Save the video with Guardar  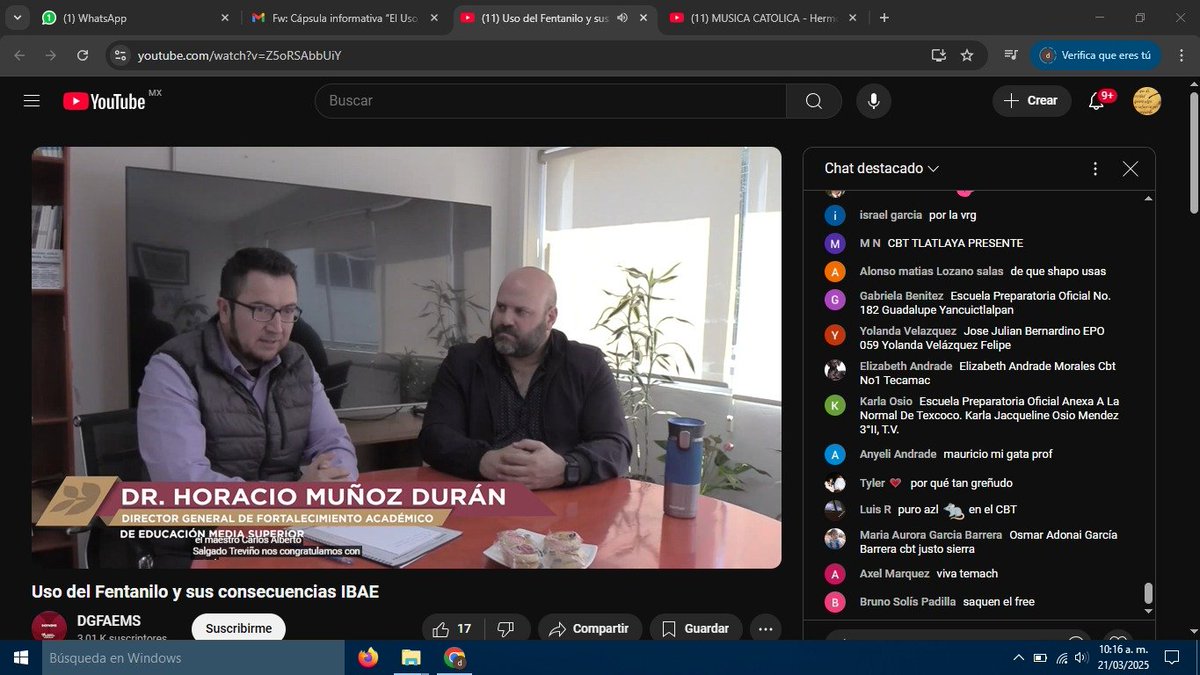pyautogui.click(x=695, y=629)
